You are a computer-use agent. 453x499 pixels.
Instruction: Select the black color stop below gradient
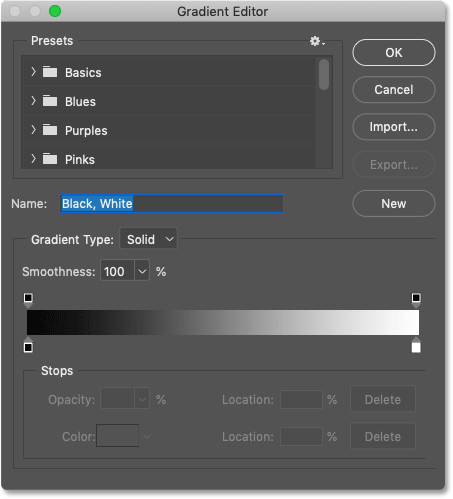click(28, 345)
